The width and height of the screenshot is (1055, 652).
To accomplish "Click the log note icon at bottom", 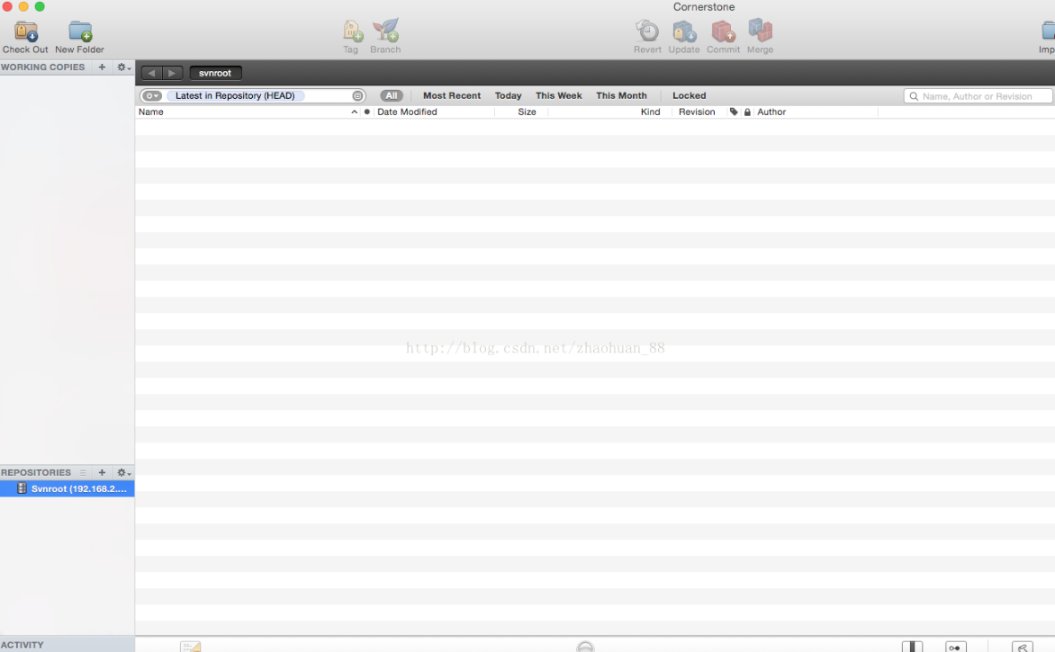I will tap(190, 646).
